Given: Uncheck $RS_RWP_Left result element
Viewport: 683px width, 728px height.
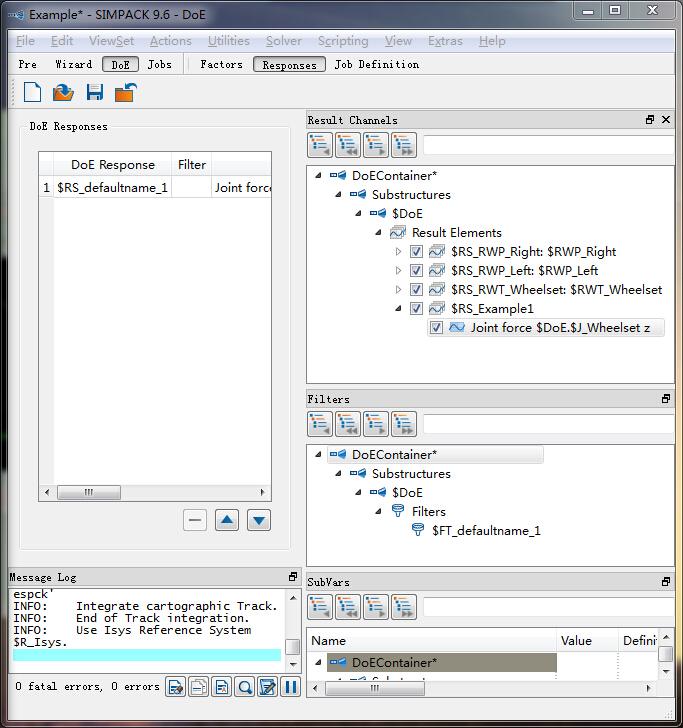Looking at the screenshot, I should point(416,271).
